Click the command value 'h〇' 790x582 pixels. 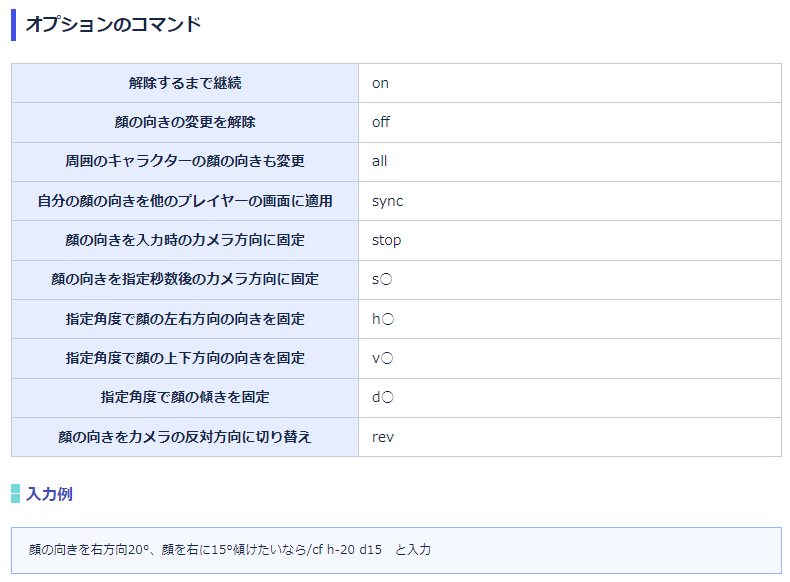[x=383, y=319]
